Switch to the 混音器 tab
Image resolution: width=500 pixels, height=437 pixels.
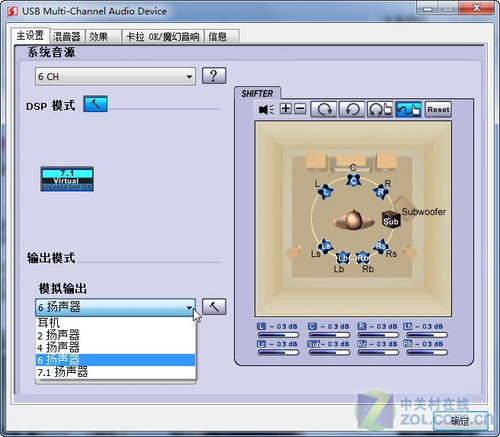click(x=67, y=36)
